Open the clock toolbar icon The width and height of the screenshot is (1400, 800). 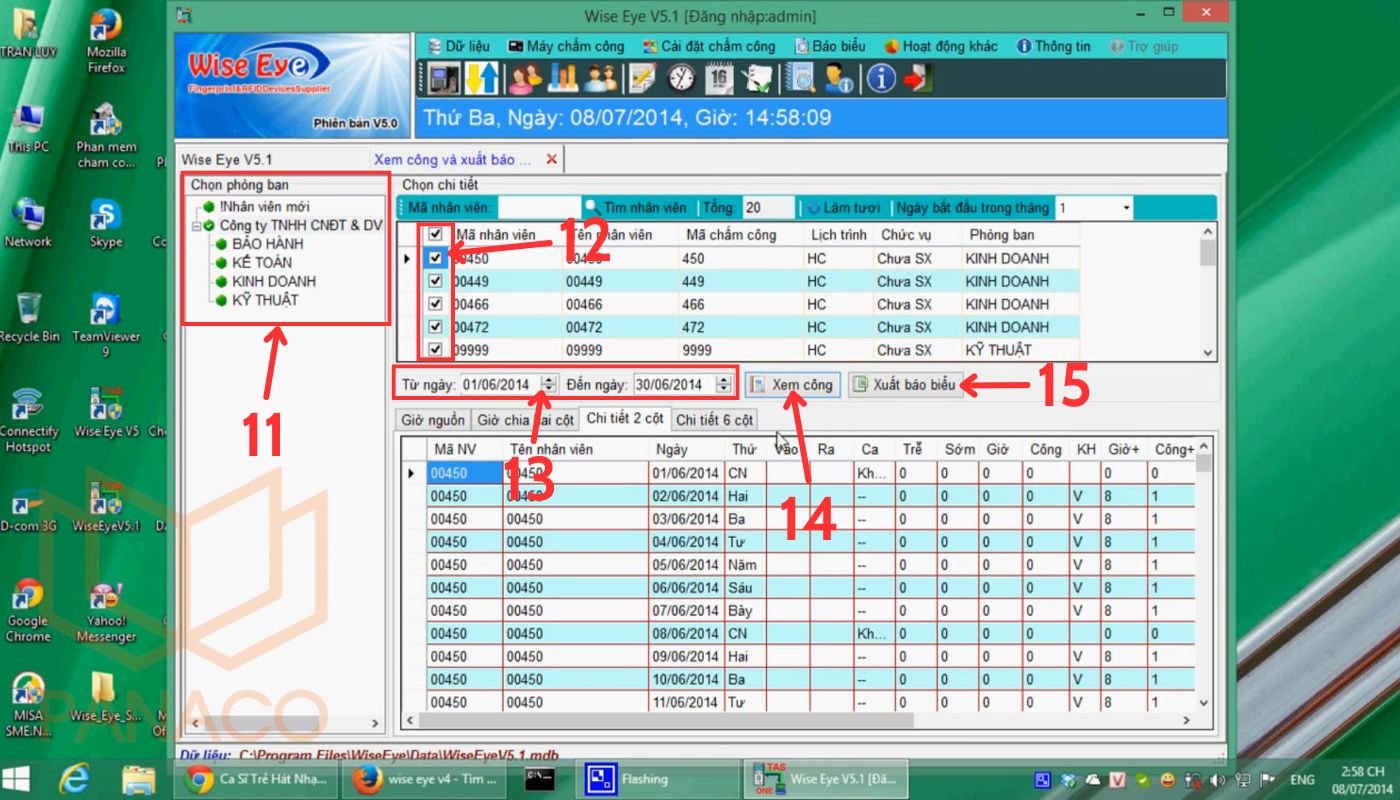(x=681, y=78)
